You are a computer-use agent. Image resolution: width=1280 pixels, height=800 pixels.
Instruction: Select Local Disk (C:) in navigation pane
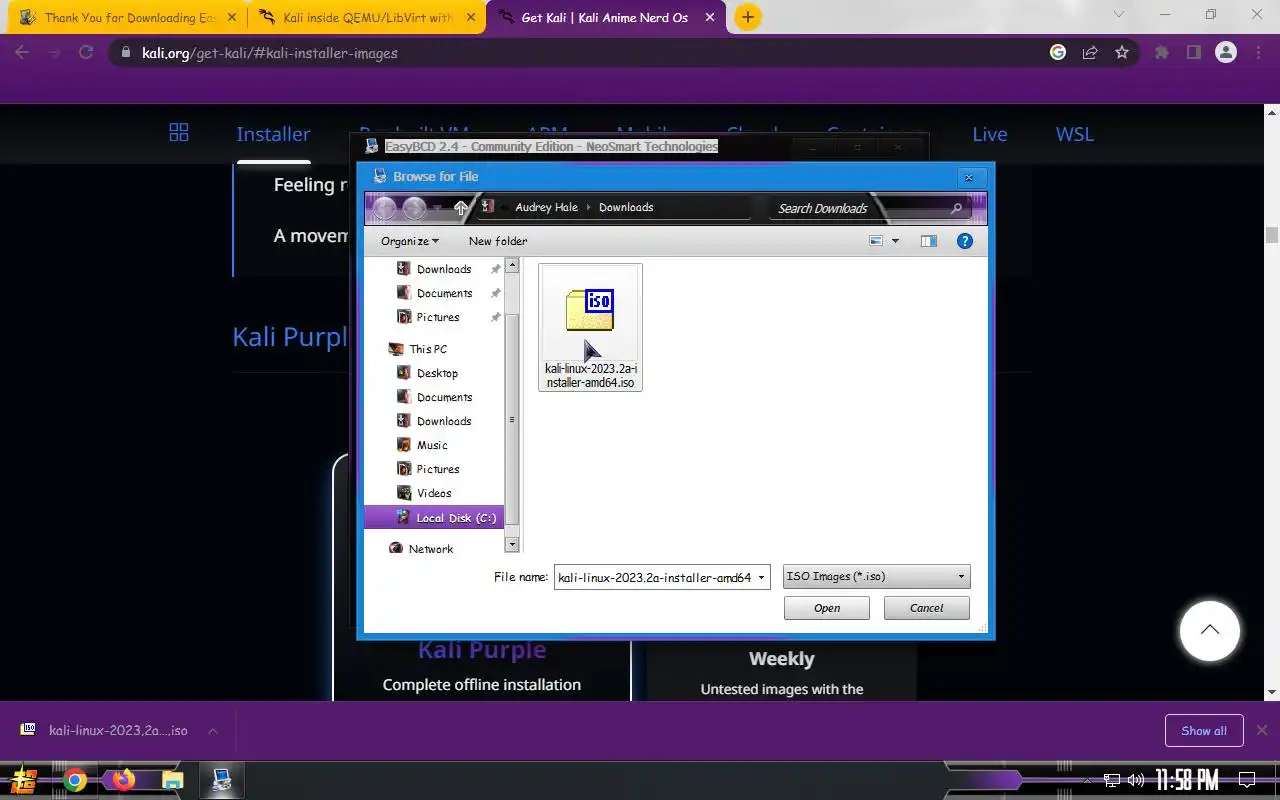(434, 517)
